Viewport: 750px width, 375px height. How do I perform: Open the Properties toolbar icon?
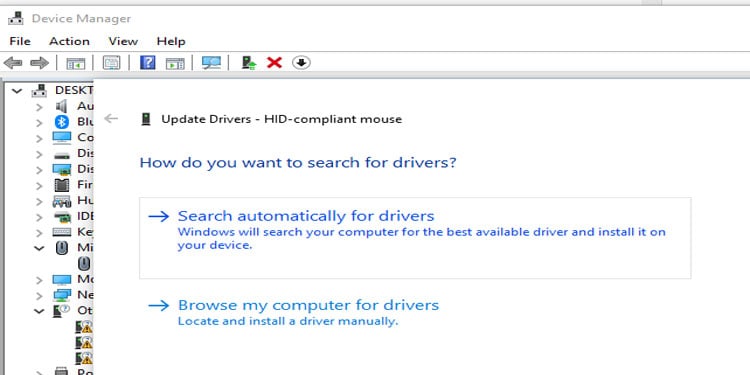[x=111, y=63]
